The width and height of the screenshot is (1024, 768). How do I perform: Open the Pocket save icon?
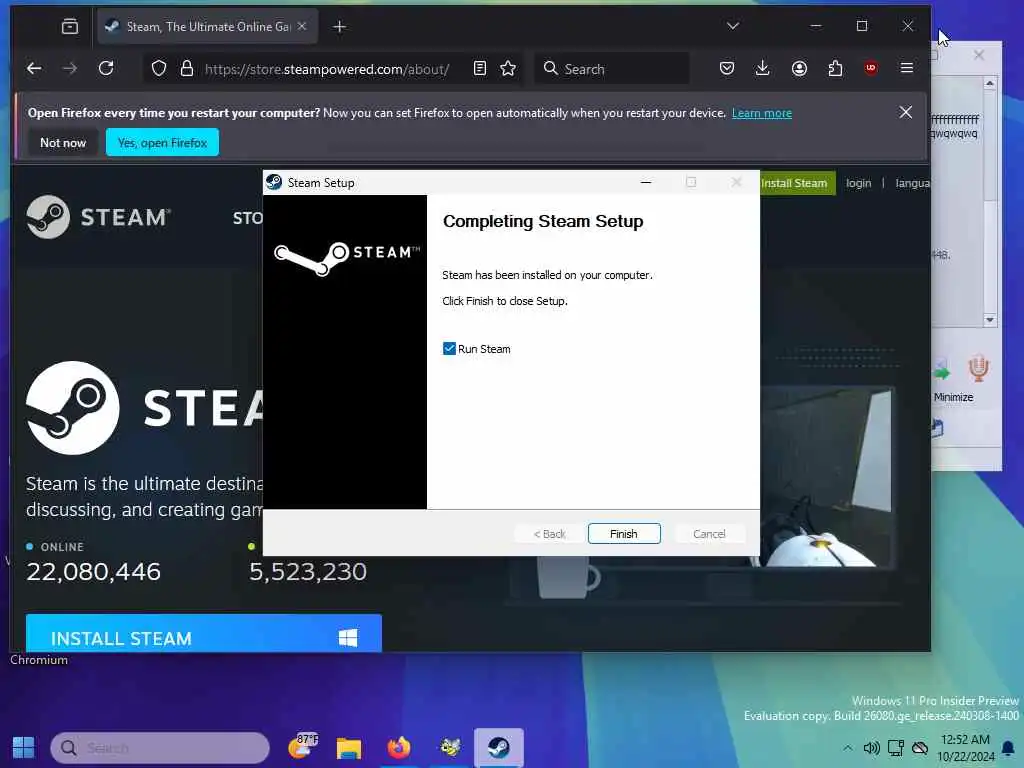pos(727,69)
